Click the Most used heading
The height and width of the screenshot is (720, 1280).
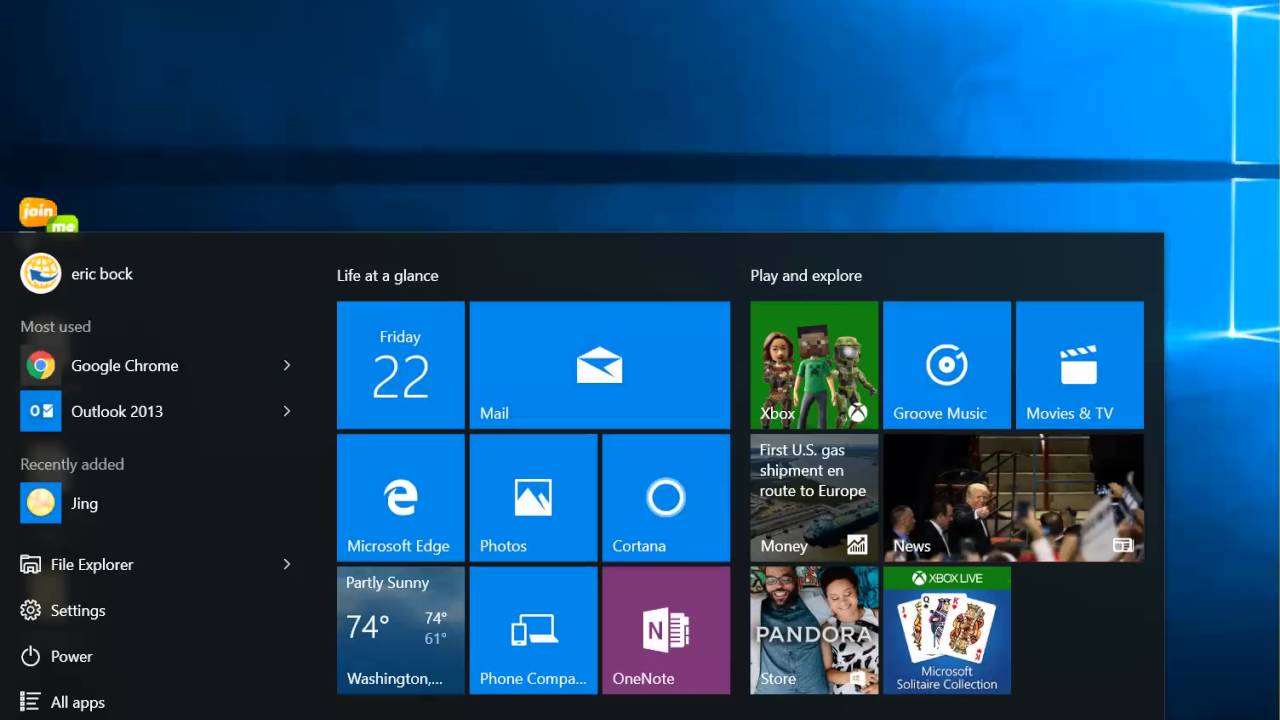(x=56, y=326)
